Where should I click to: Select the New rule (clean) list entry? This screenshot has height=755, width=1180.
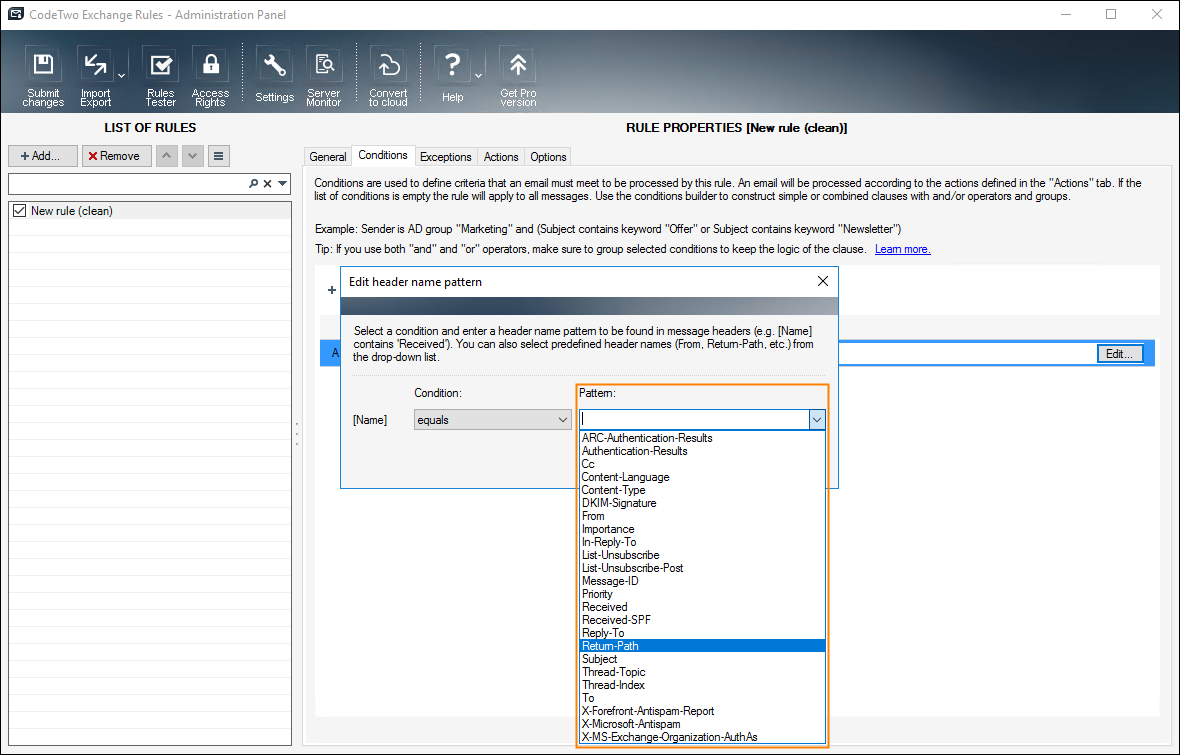[150, 211]
